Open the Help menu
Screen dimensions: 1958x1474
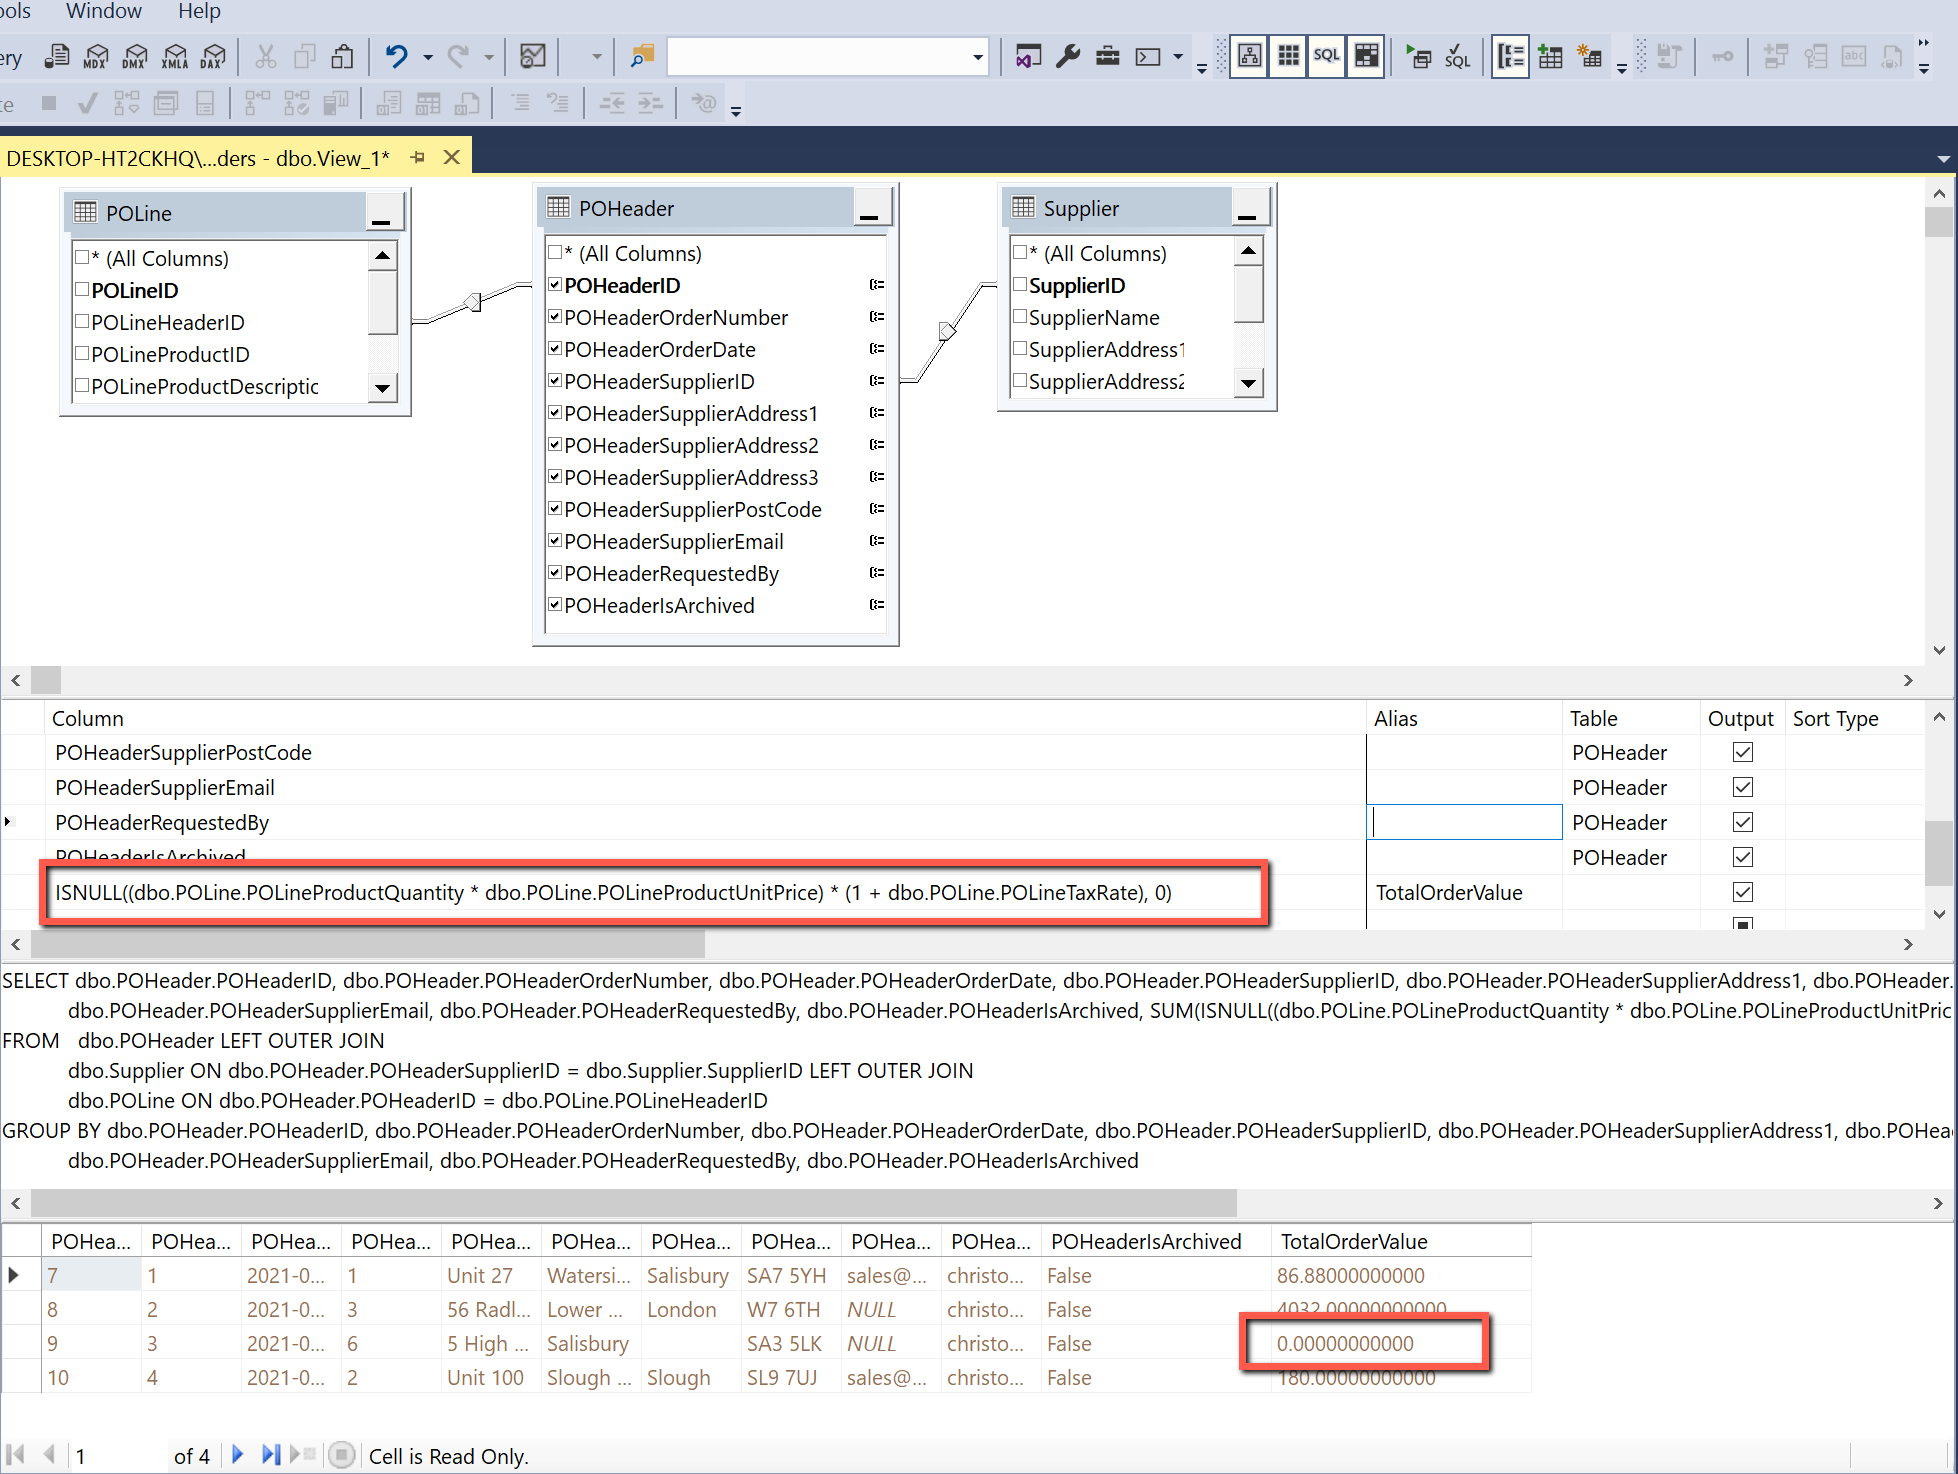pos(198,12)
